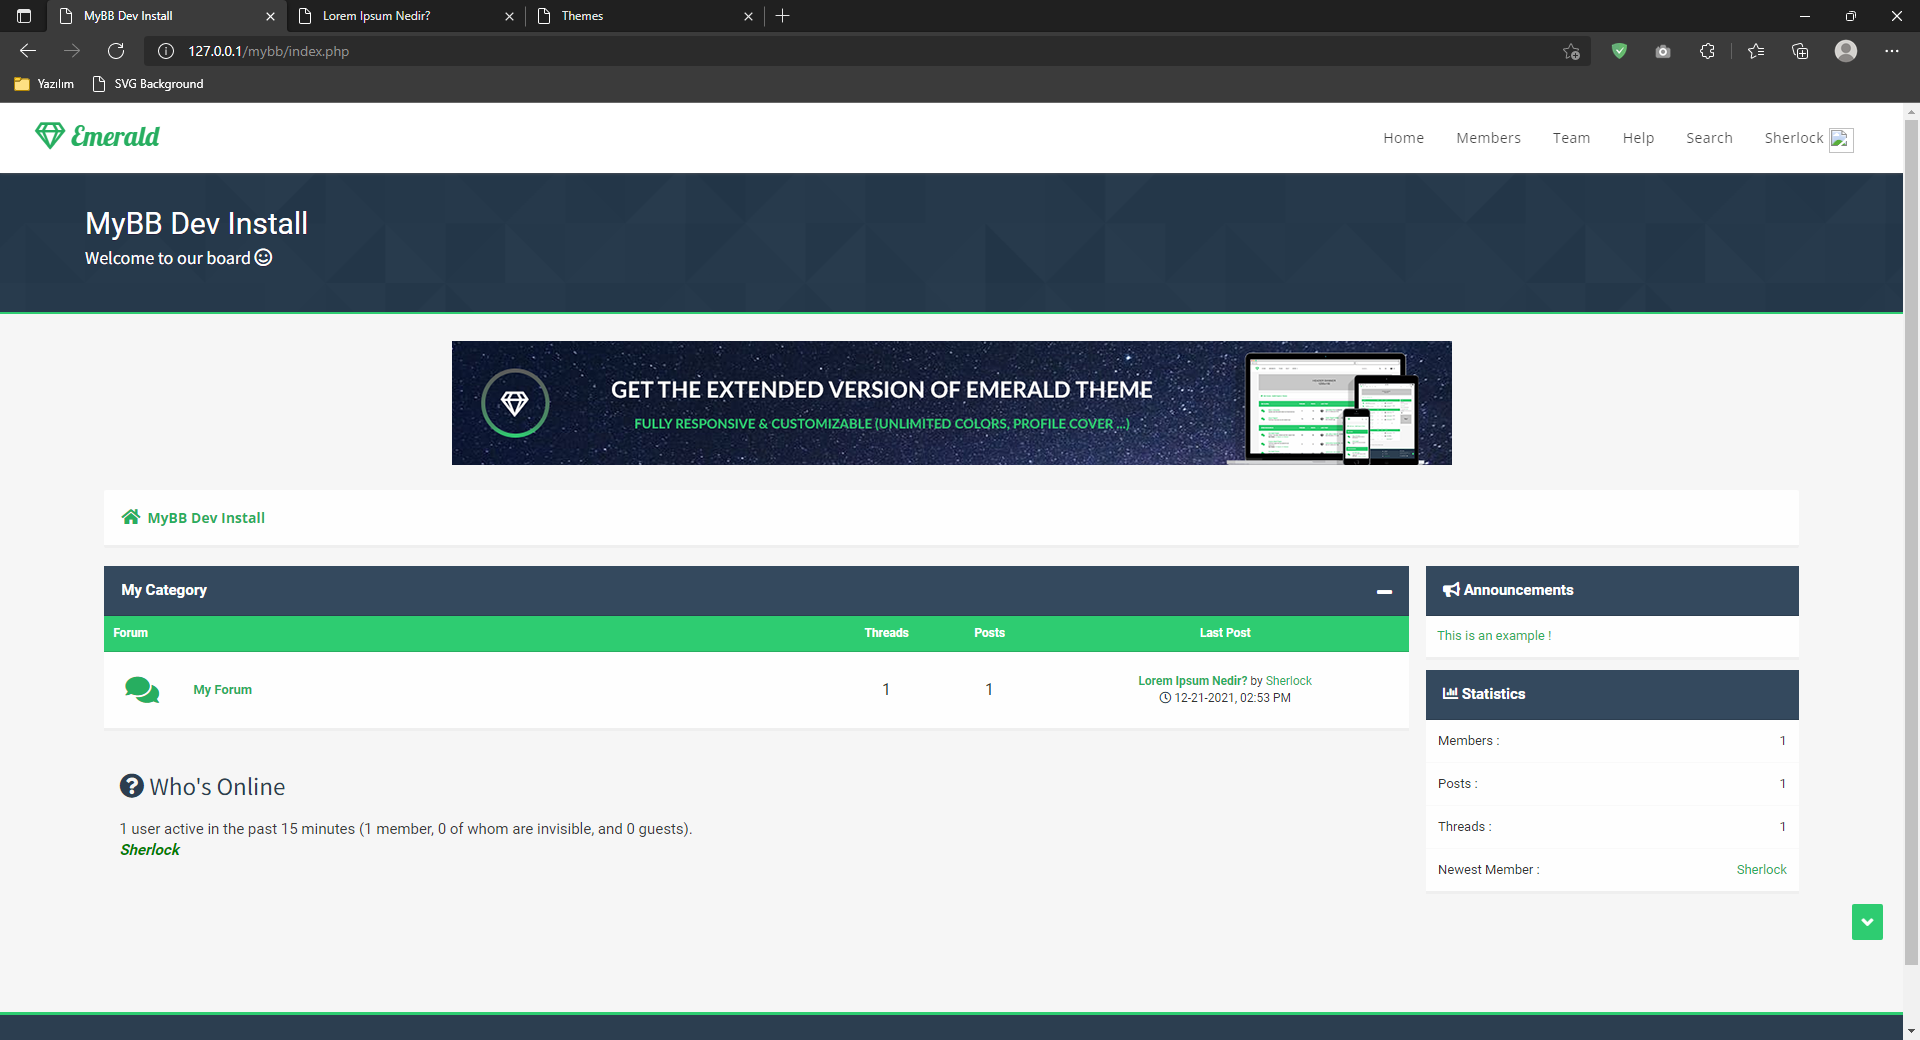The image size is (1920, 1040).
Task: Click the Who's Online question mark icon
Action: coord(132,786)
